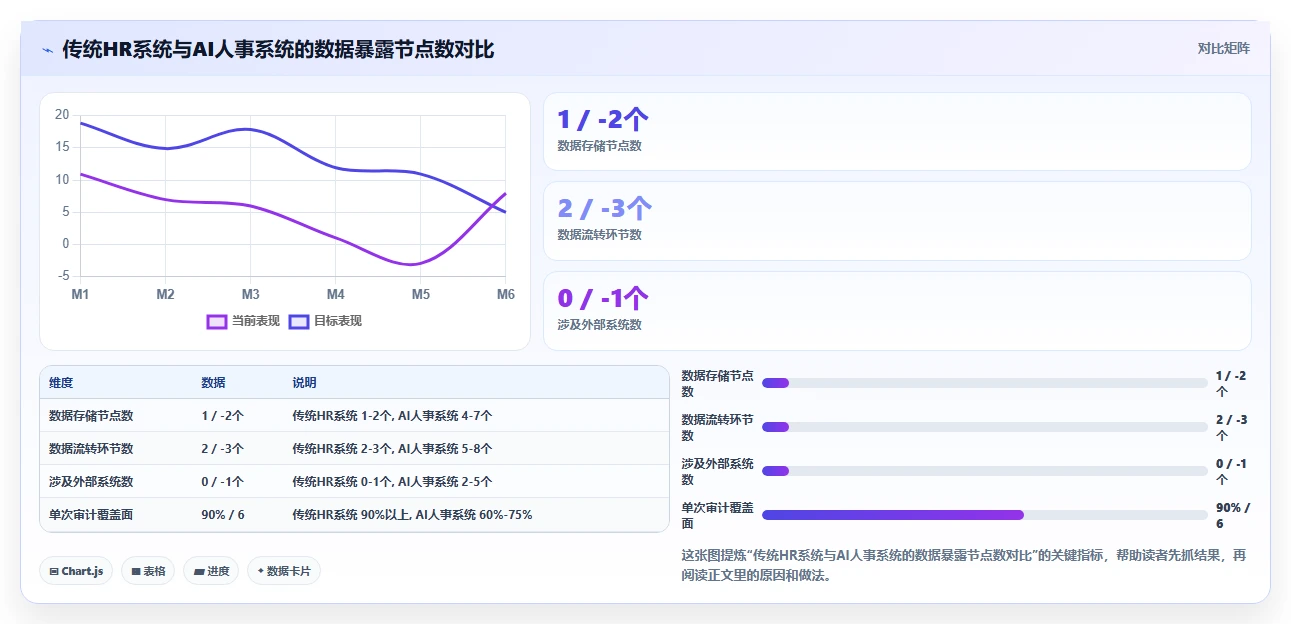Screen dimensions: 1291x624
Task: Click the M1 label on the chart axis
Action: (x=80, y=295)
